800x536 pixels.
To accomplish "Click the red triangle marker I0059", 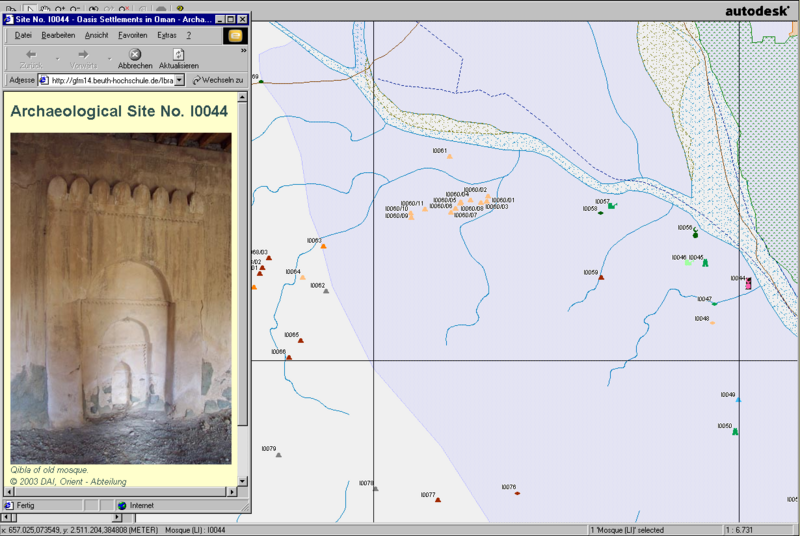I will tap(601, 278).
